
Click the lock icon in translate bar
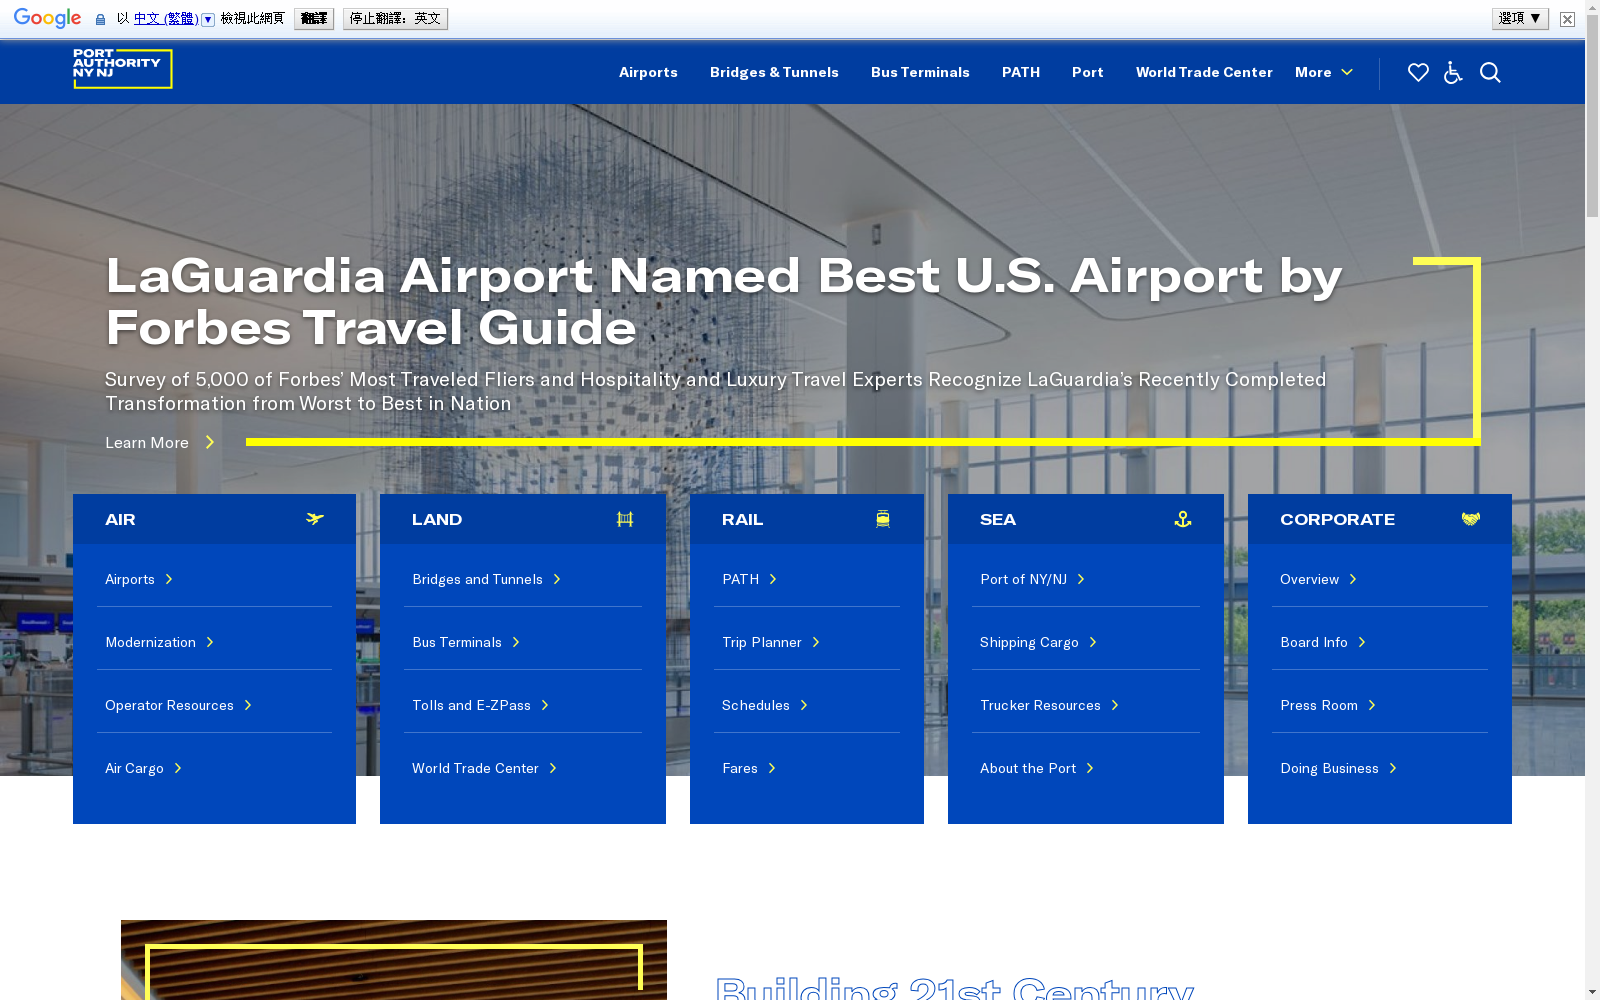(100, 19)
